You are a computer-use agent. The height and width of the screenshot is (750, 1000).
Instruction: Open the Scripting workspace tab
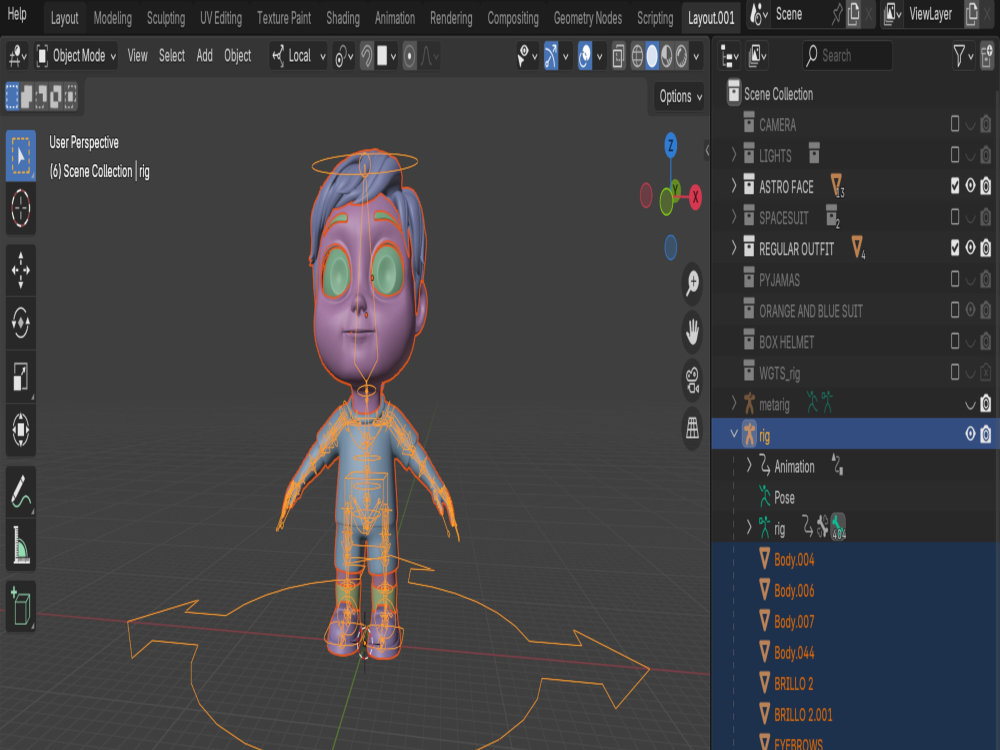click(655, 18)
